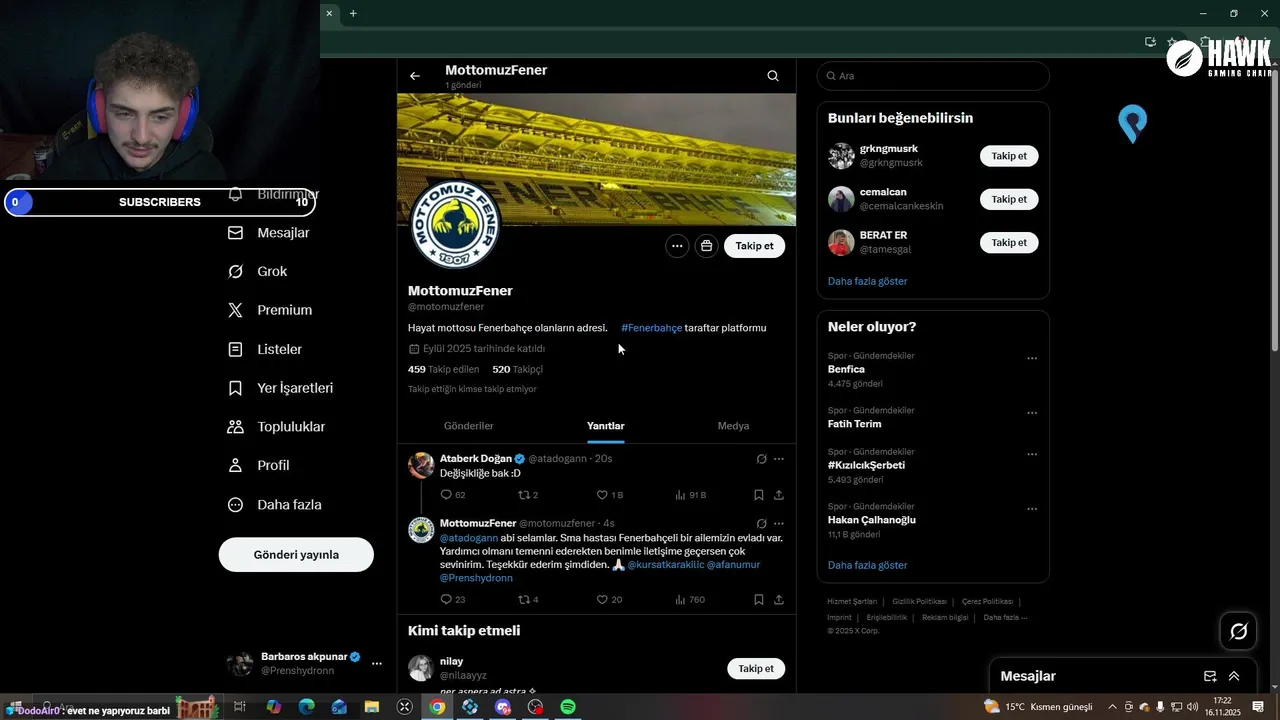The height and width of the screenshot is (720, 1280).
Task: Open Premium in the sidebar
Action: pos(270,311)
